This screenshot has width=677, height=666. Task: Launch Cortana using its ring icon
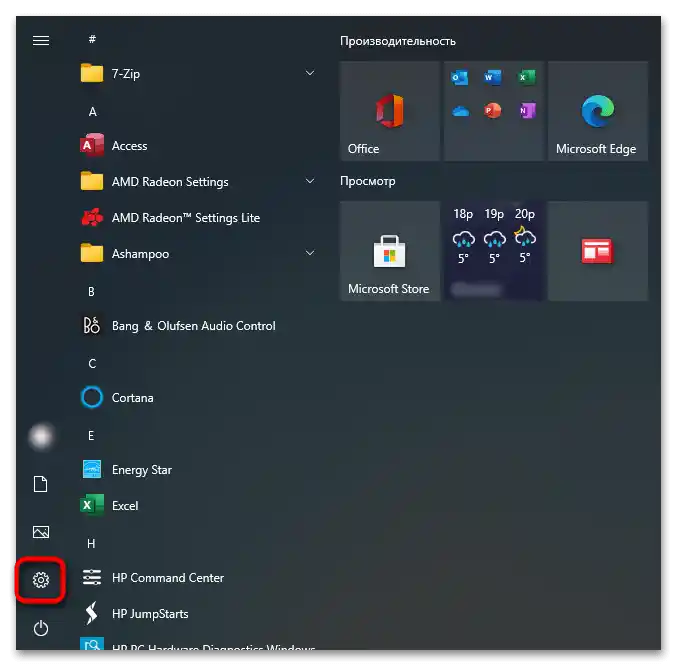pos(92,397)
